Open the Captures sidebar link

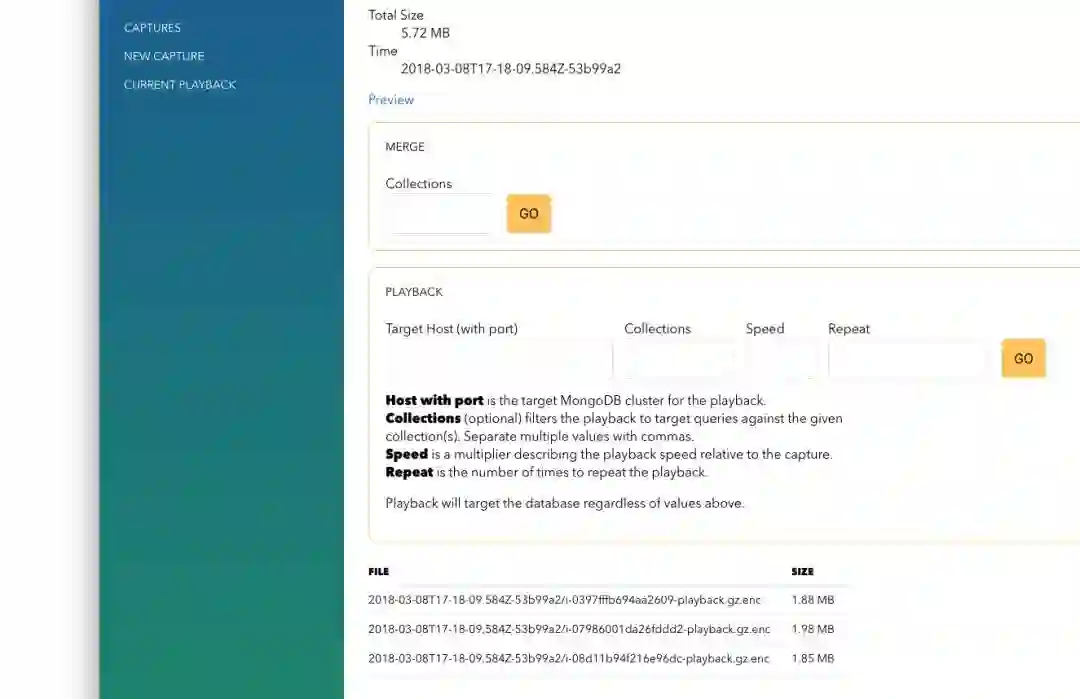[152, 28]
